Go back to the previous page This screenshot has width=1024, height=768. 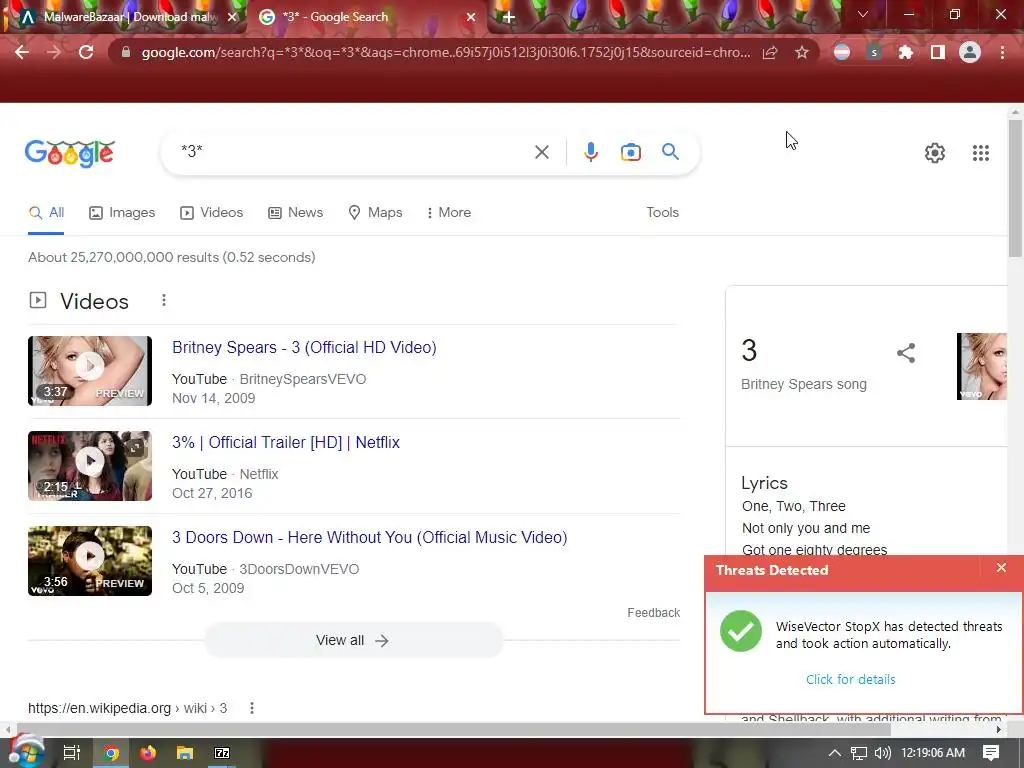click(22, 52)
